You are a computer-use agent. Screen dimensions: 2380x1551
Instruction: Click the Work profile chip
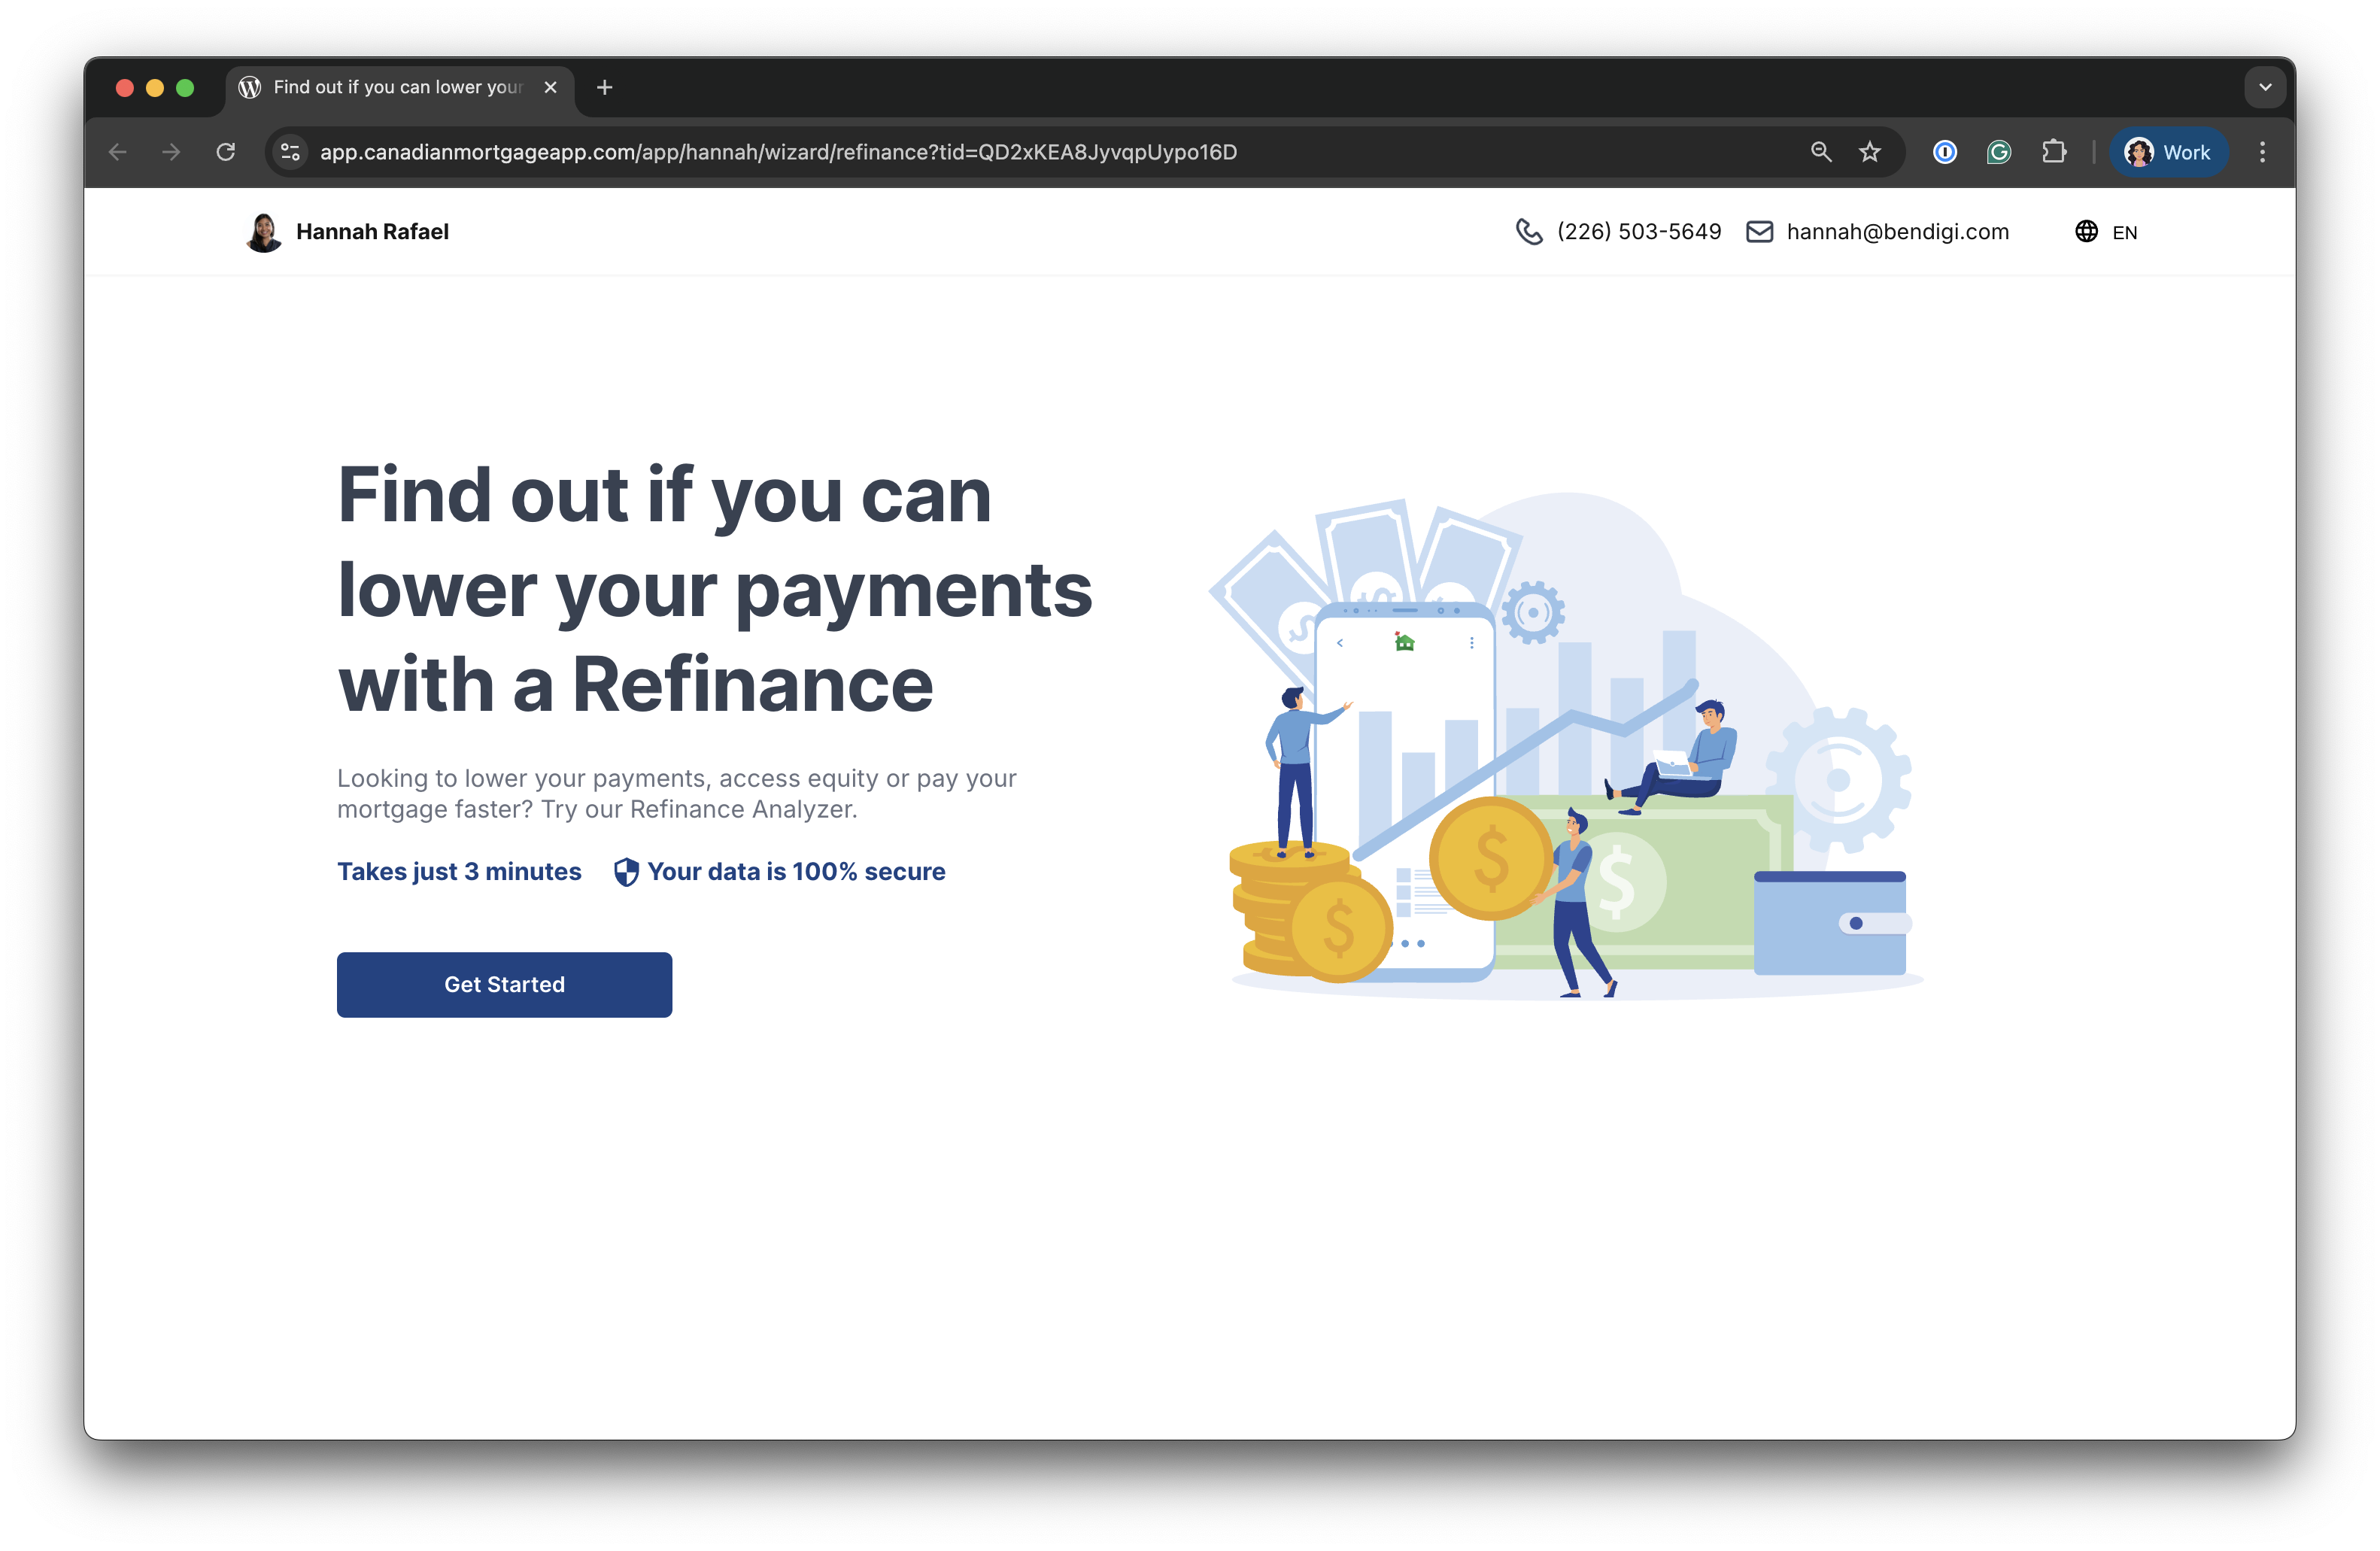2168,152
